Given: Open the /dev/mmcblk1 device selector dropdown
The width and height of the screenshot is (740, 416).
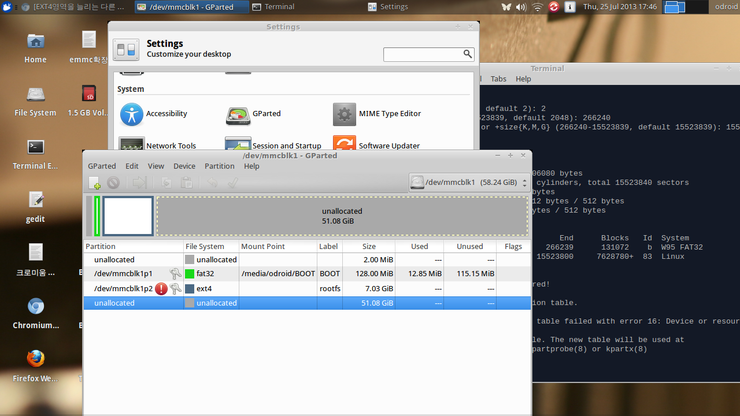Looking at the screenshot, I should click(468, 183).
